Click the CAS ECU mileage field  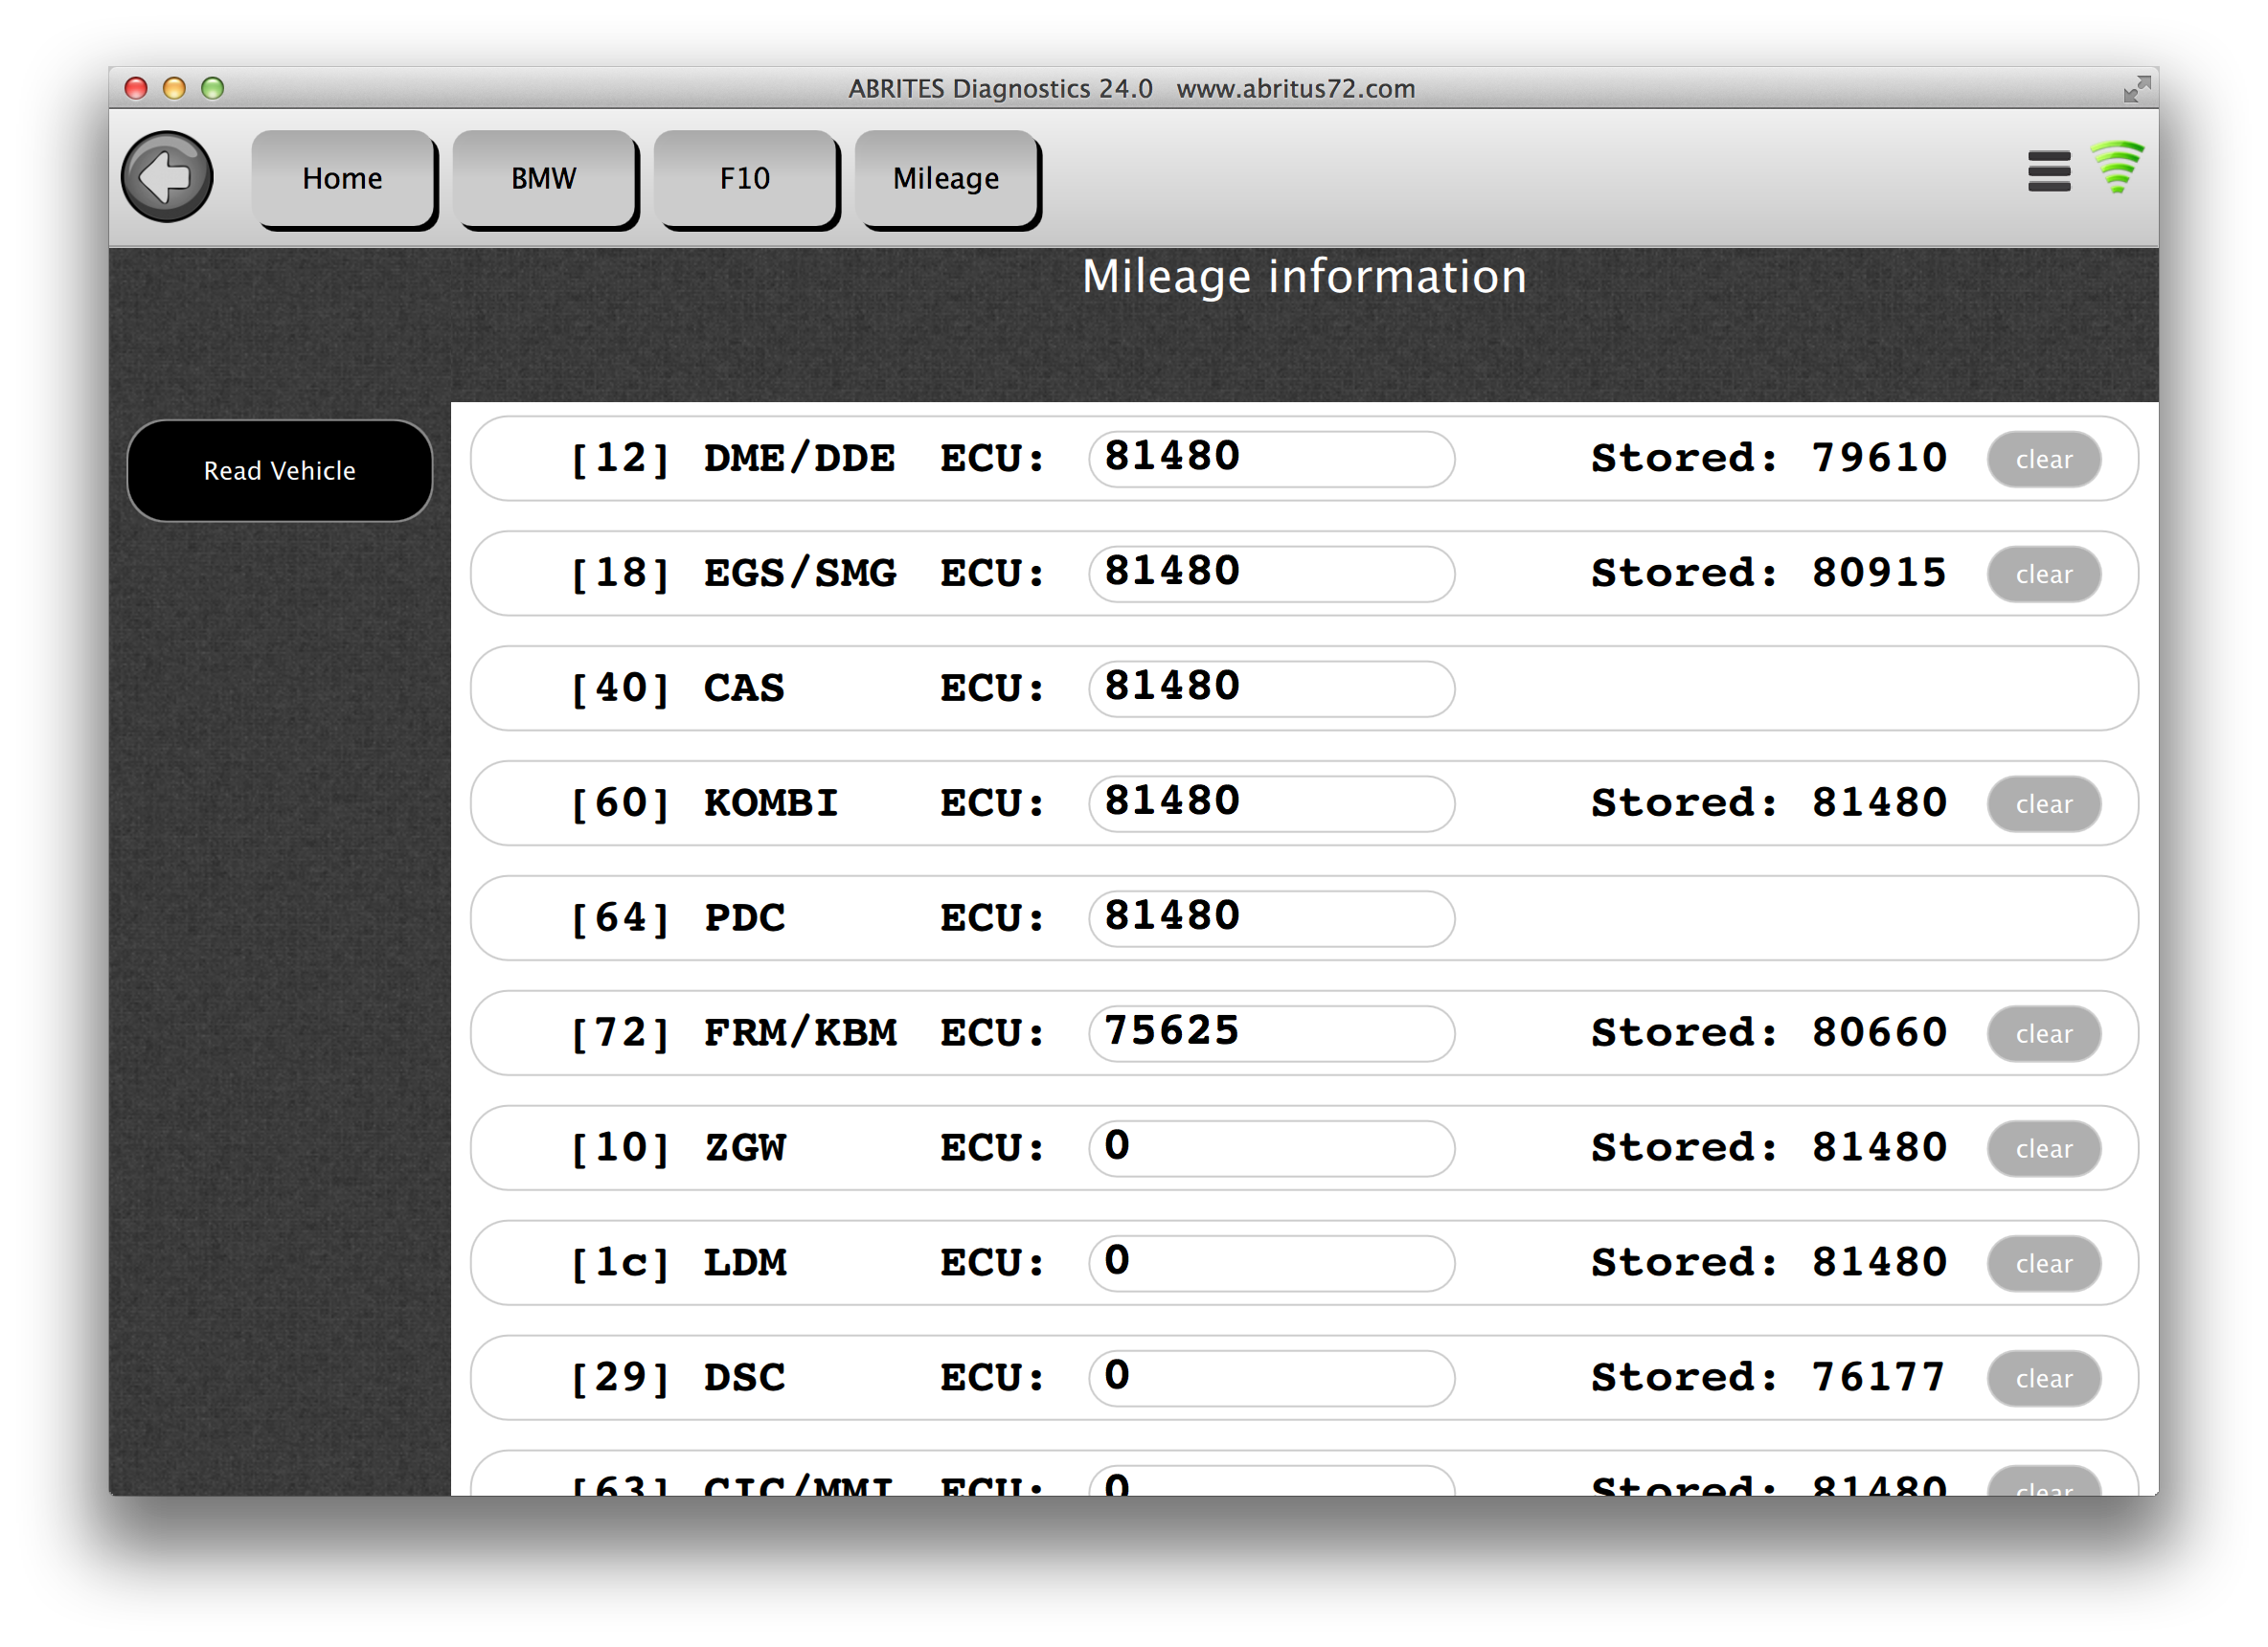[x=1270, y=689]
